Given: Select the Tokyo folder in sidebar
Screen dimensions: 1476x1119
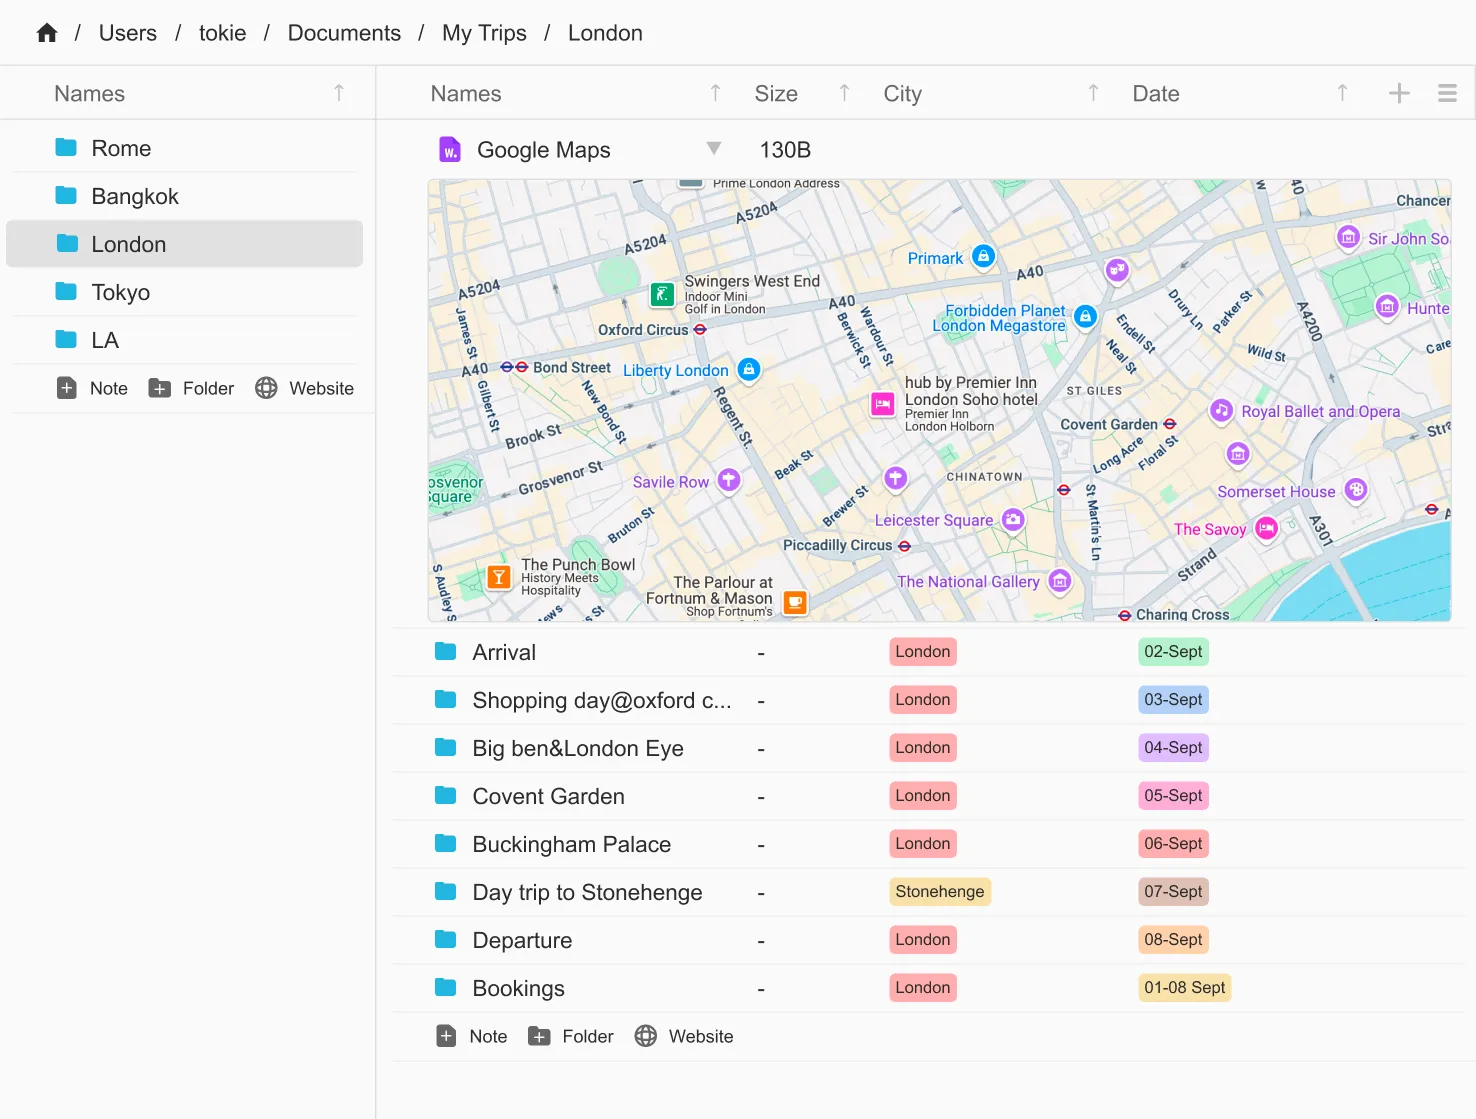Looking at the screenshot, I should pyautogui.click(x=121, y=292).
